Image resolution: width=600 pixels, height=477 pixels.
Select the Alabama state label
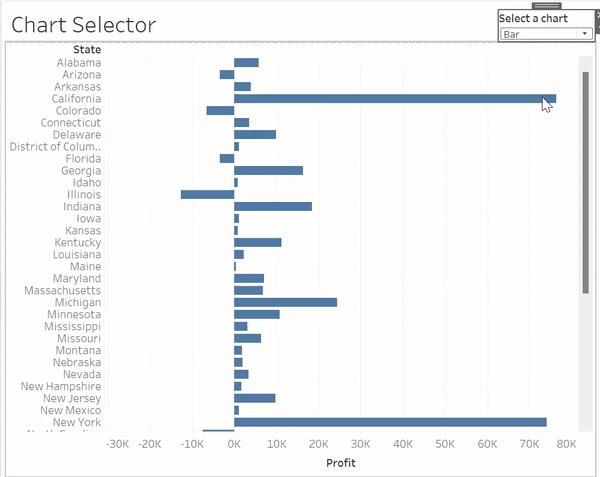click(x=79, y=63)
